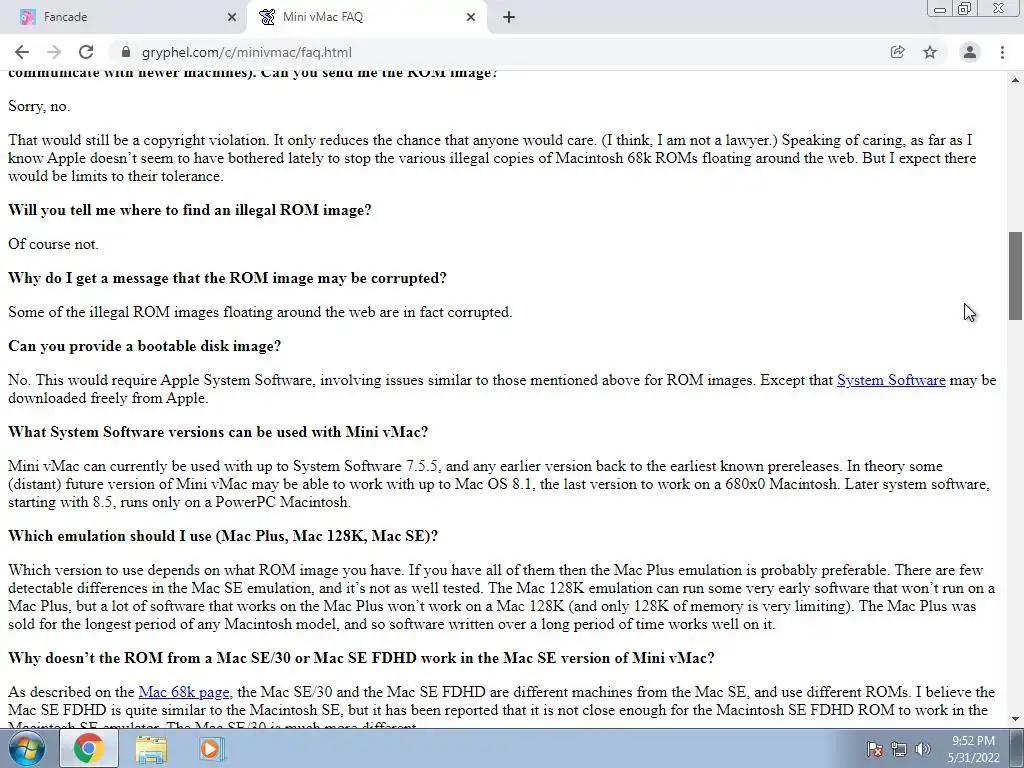This screenshot has height=768, width=1024.
Task: Share this page icon in address bar
Action: 897,52
